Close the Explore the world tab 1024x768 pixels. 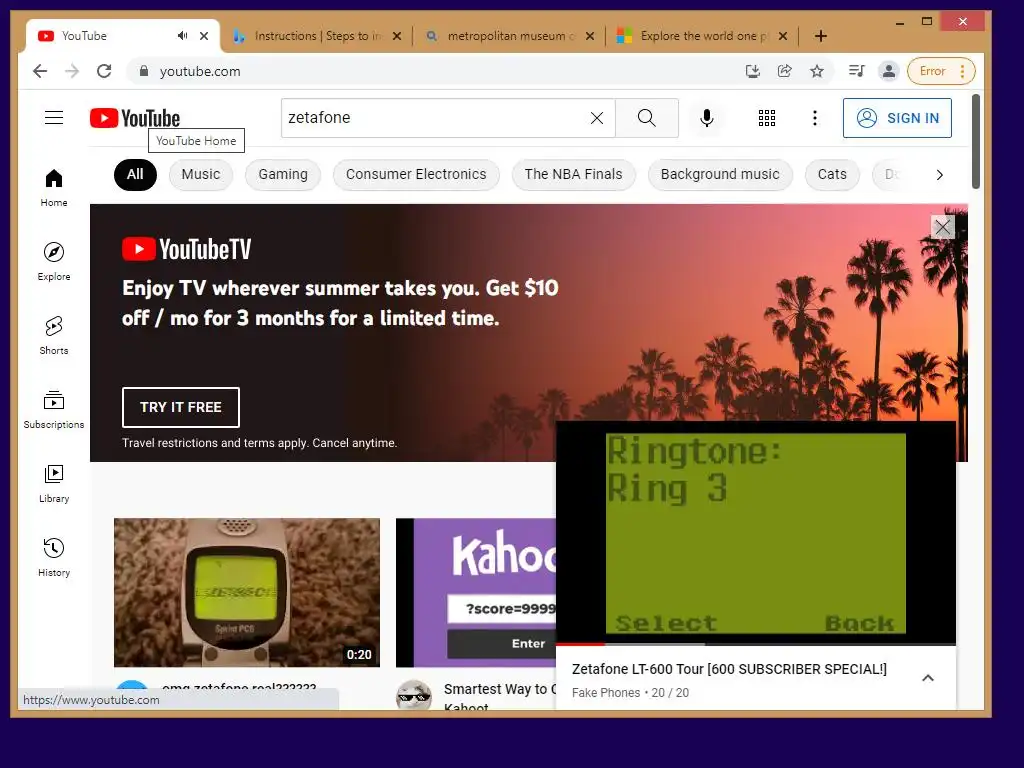click(x=783, y=36)
